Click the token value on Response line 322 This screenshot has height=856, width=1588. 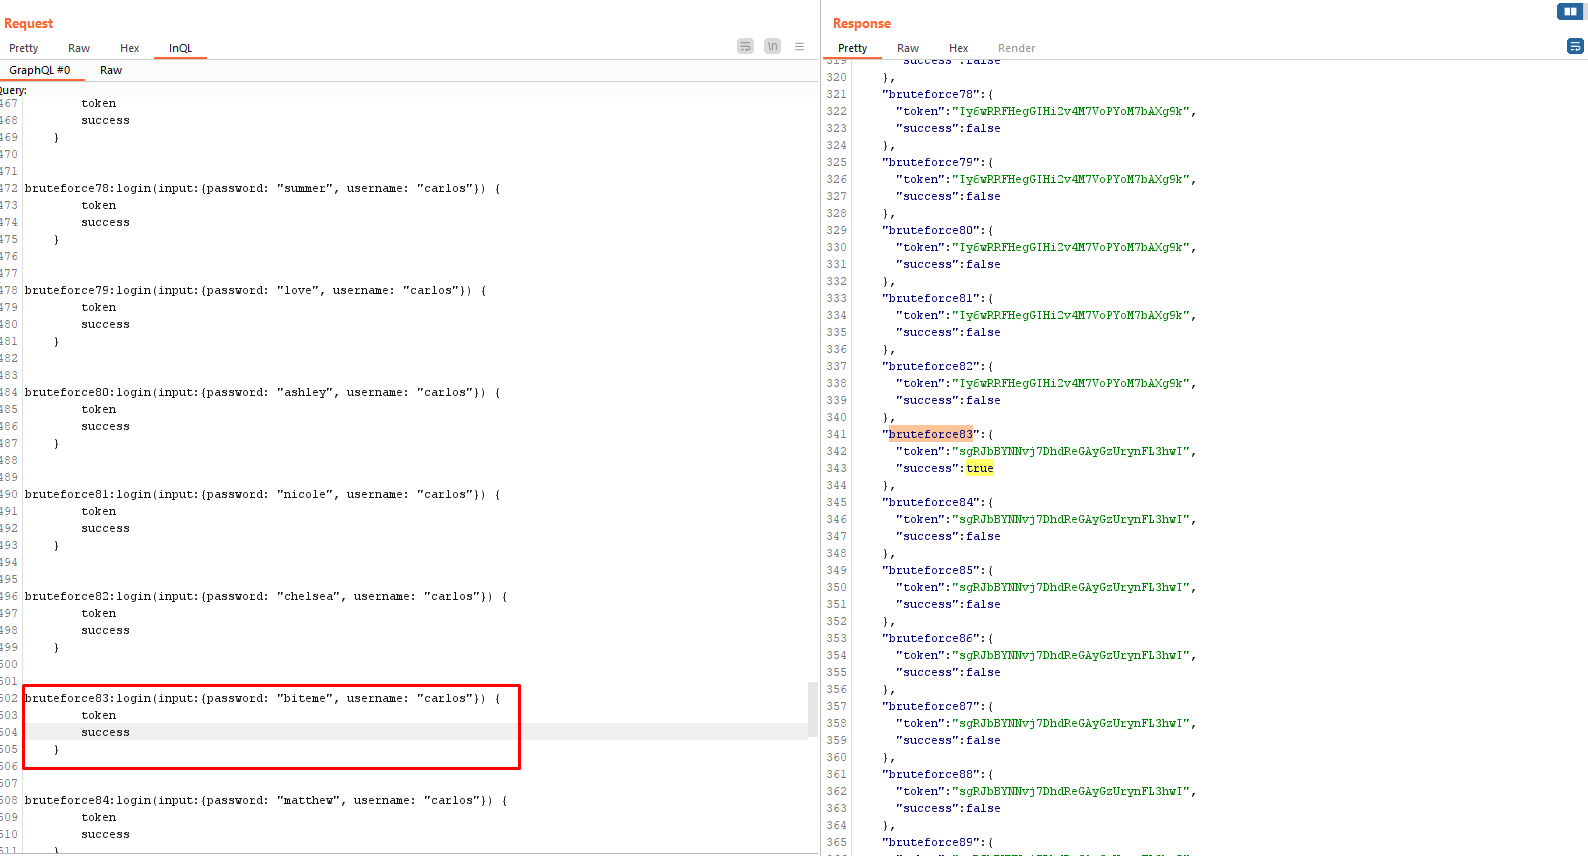(1071, 111)
